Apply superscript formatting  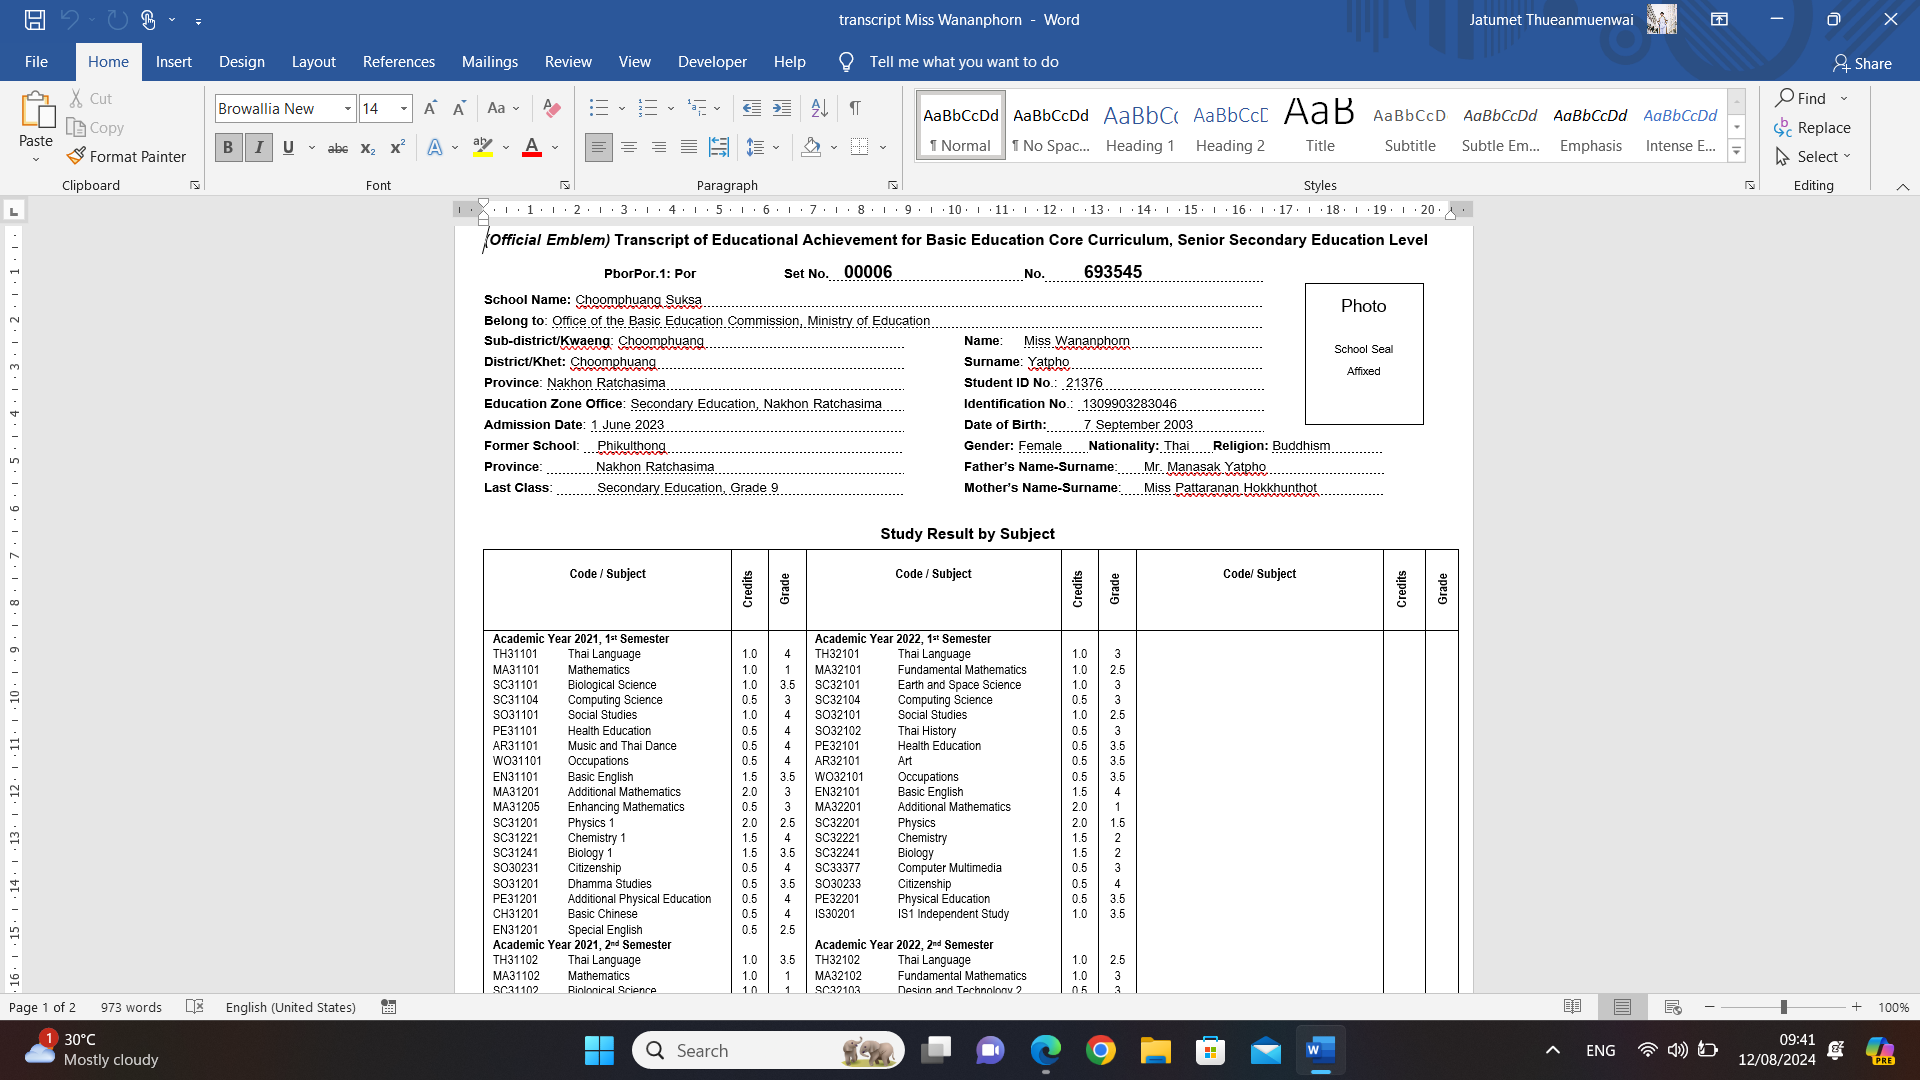[397, 148]
